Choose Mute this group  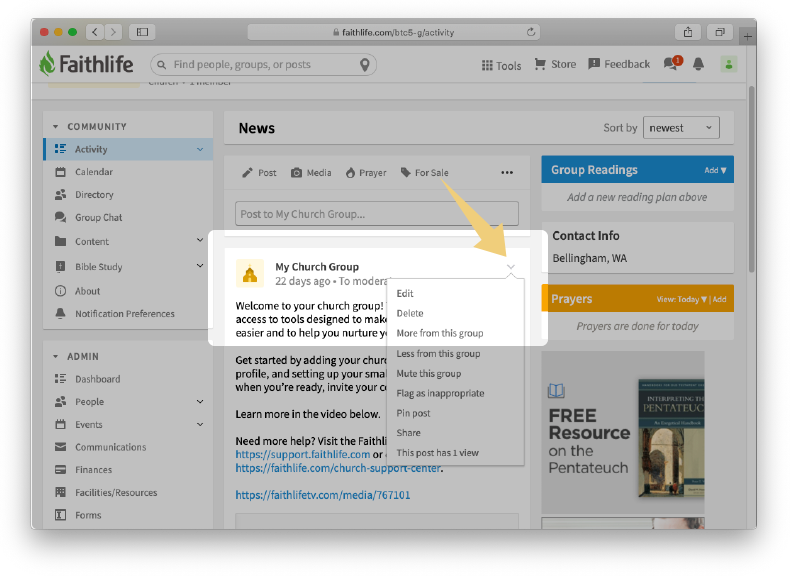(428, 373)
